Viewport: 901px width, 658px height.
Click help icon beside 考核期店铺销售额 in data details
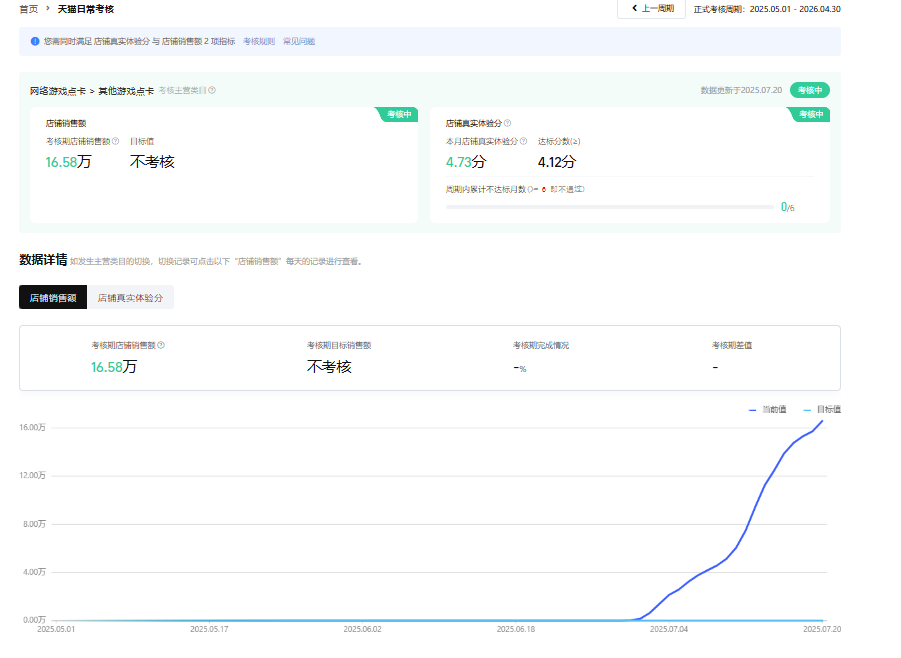pyautogui.click(x=161, y=345)
